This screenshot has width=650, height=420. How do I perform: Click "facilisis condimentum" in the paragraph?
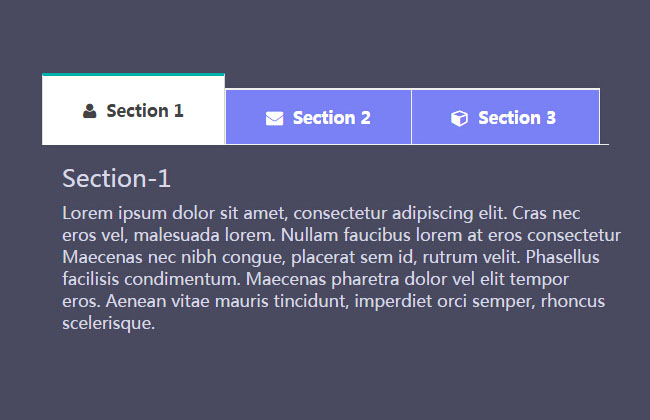(148, 279)
